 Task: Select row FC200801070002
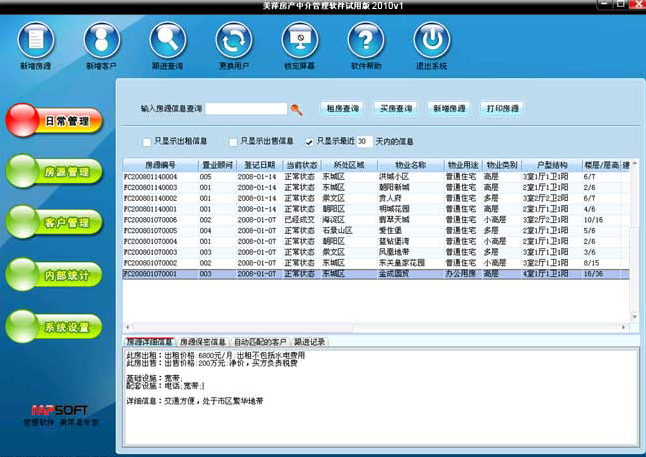376,262
